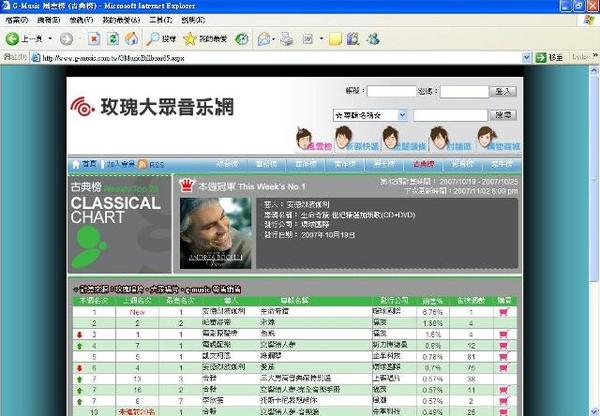
Task: Click the '0.49%' sales percentage cell
Action: pos(432,412)
